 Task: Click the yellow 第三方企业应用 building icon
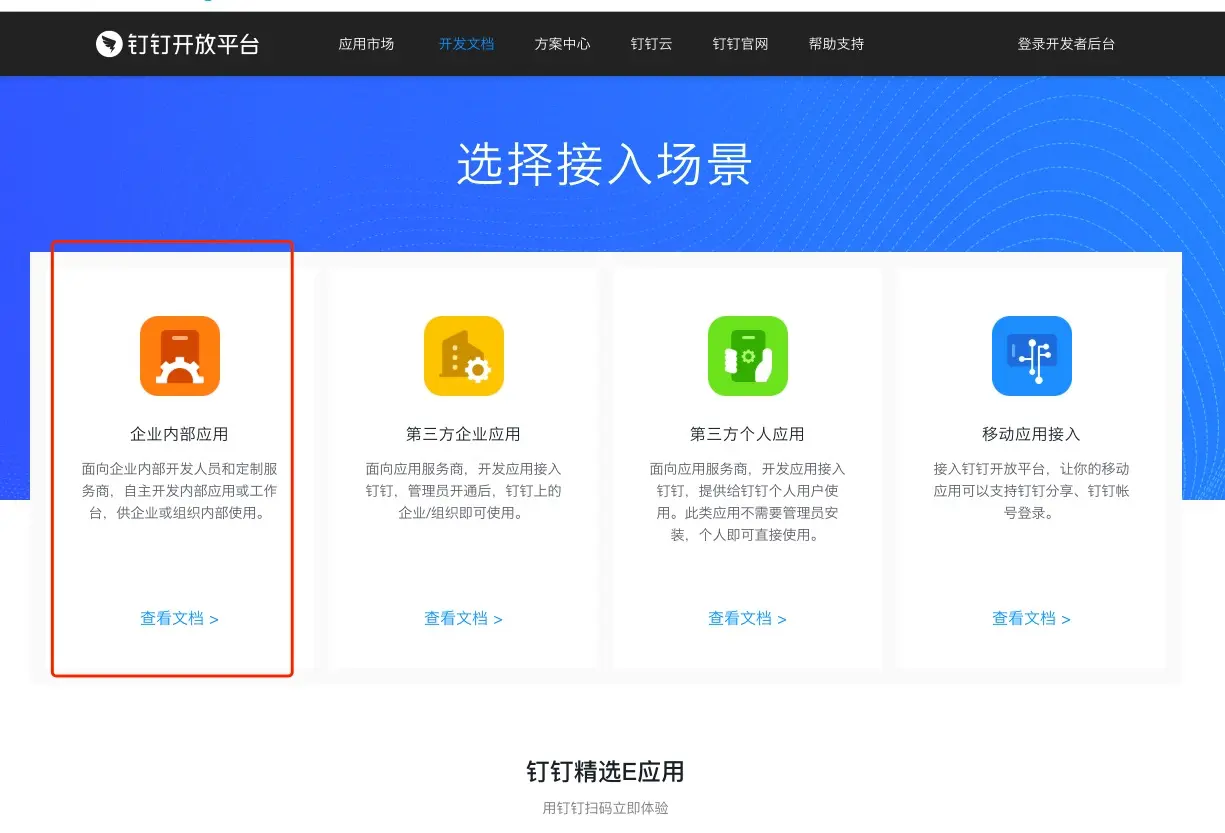[464, 356]
